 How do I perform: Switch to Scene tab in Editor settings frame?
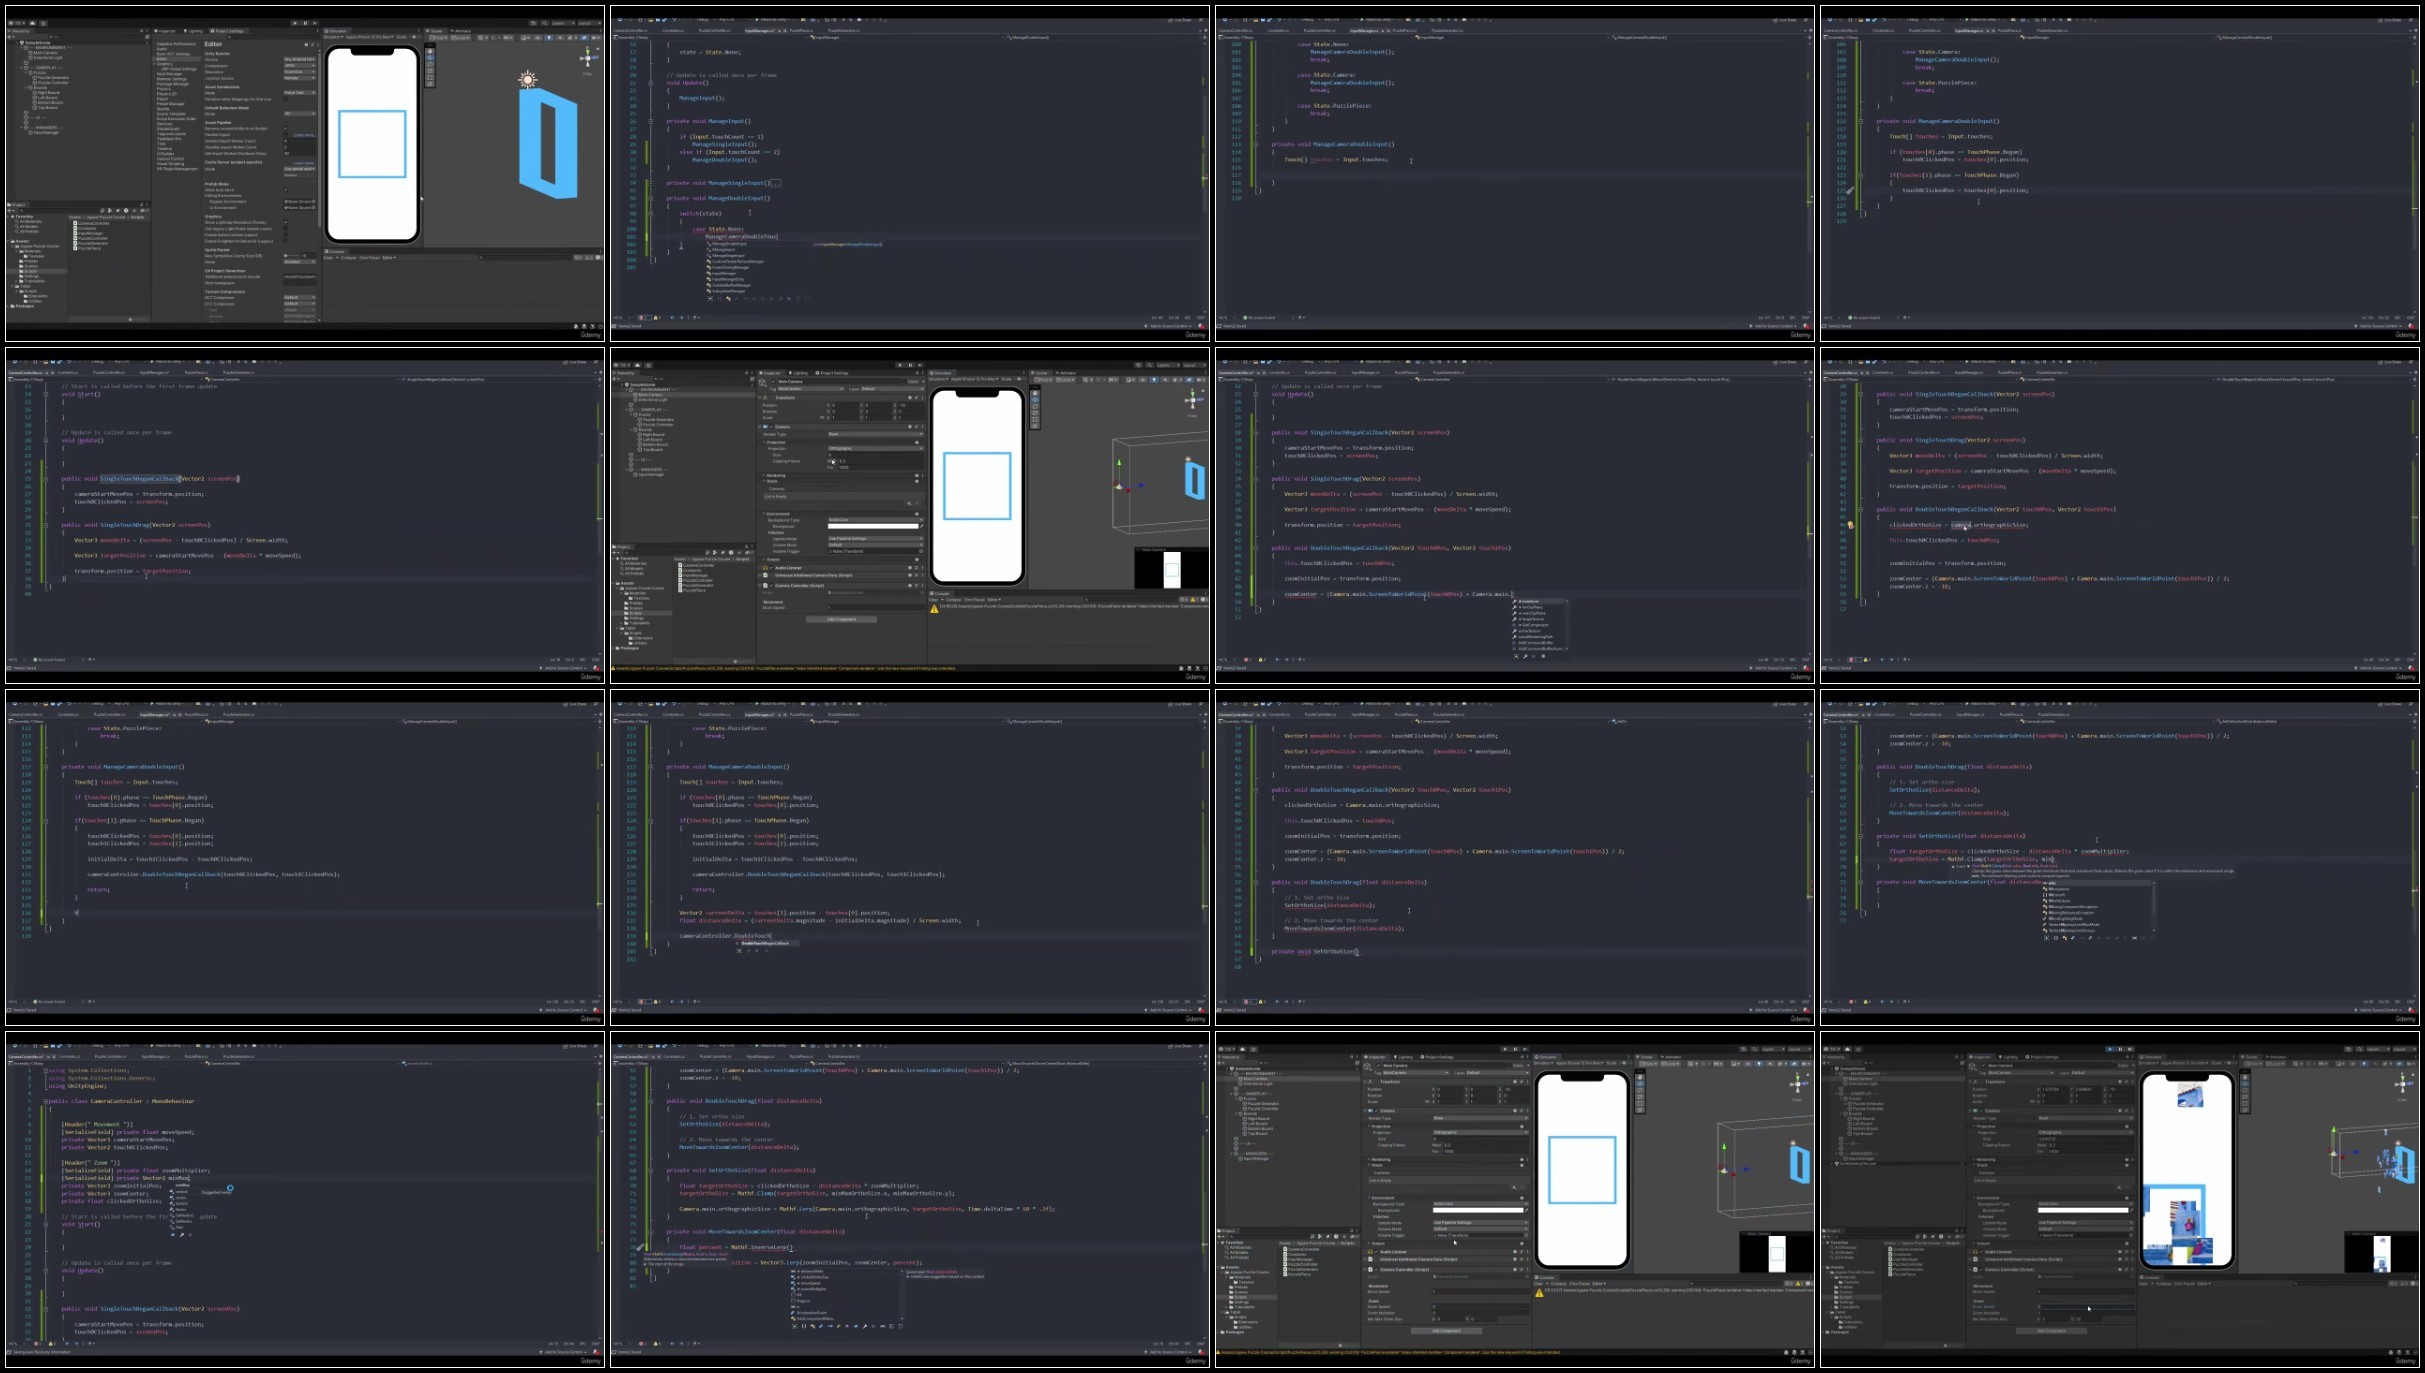coord(435,31)
